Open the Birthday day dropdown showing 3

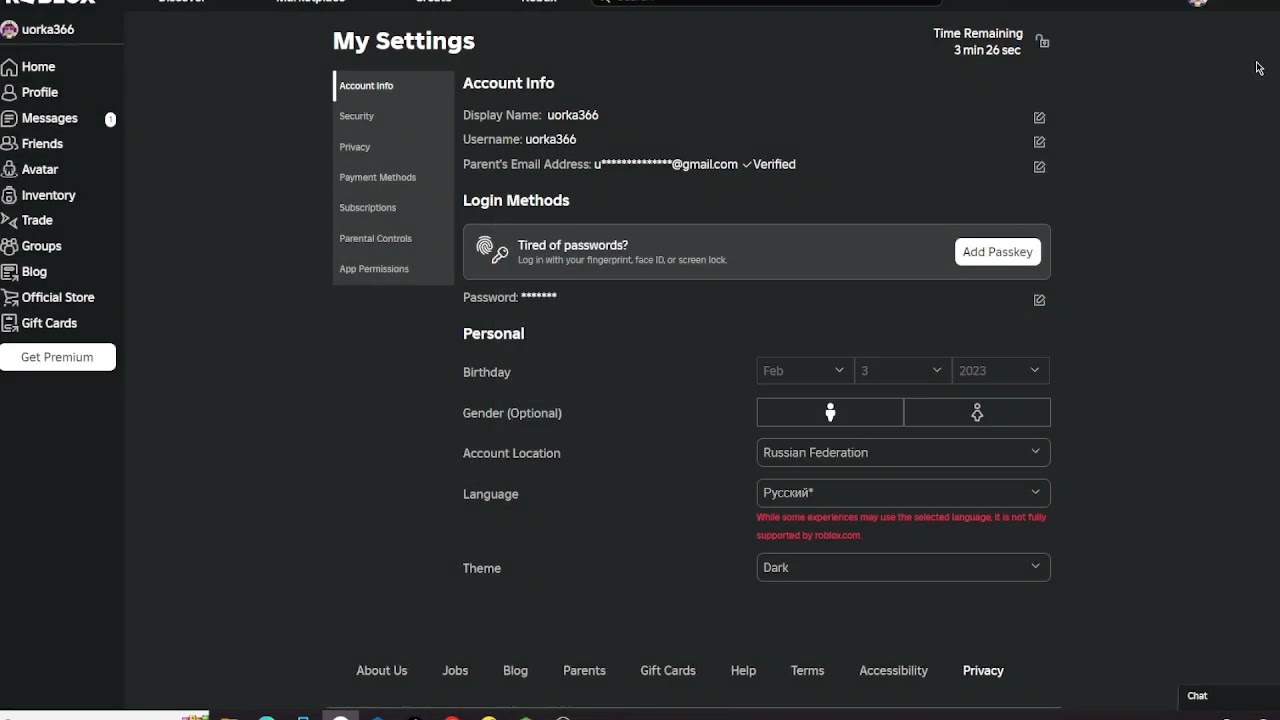pos(903,371)
